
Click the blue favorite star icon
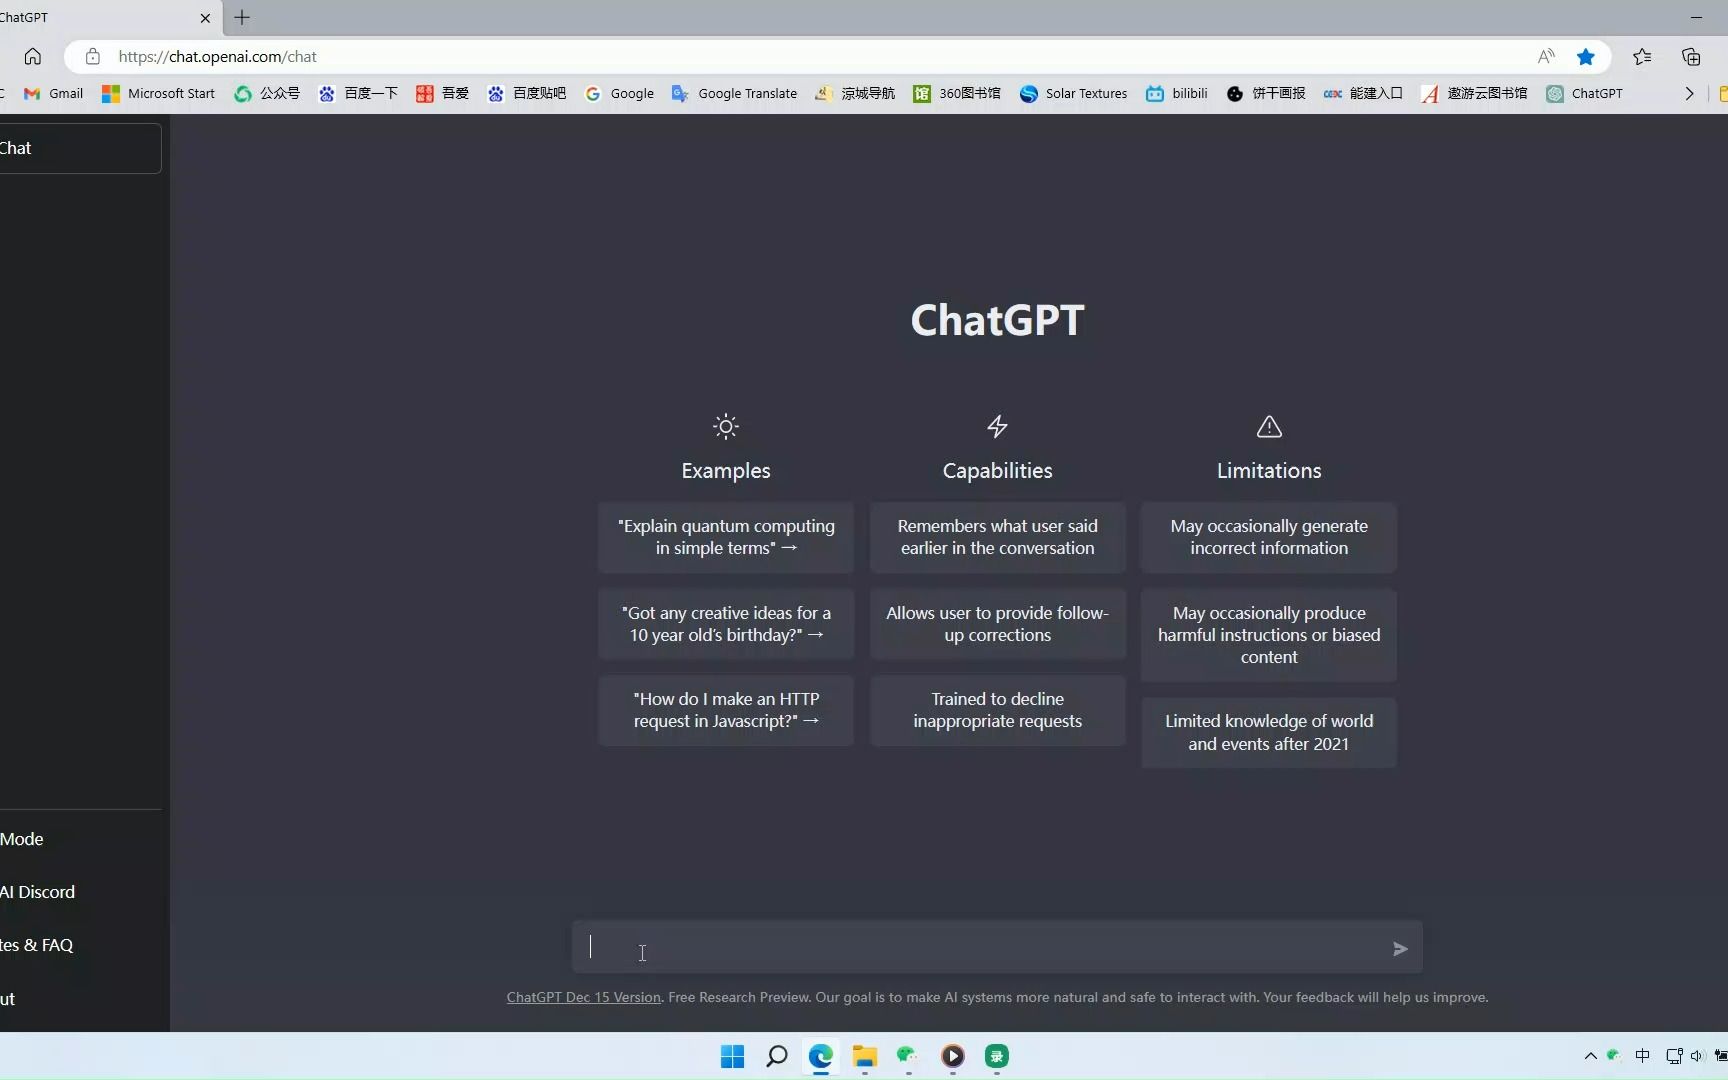click(1586, 57)
